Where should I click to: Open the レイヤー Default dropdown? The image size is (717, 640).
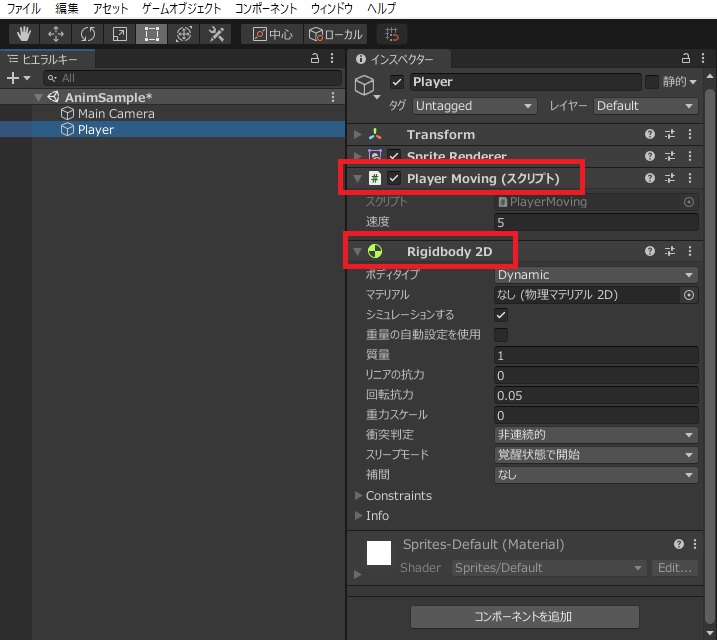(645, 106)
